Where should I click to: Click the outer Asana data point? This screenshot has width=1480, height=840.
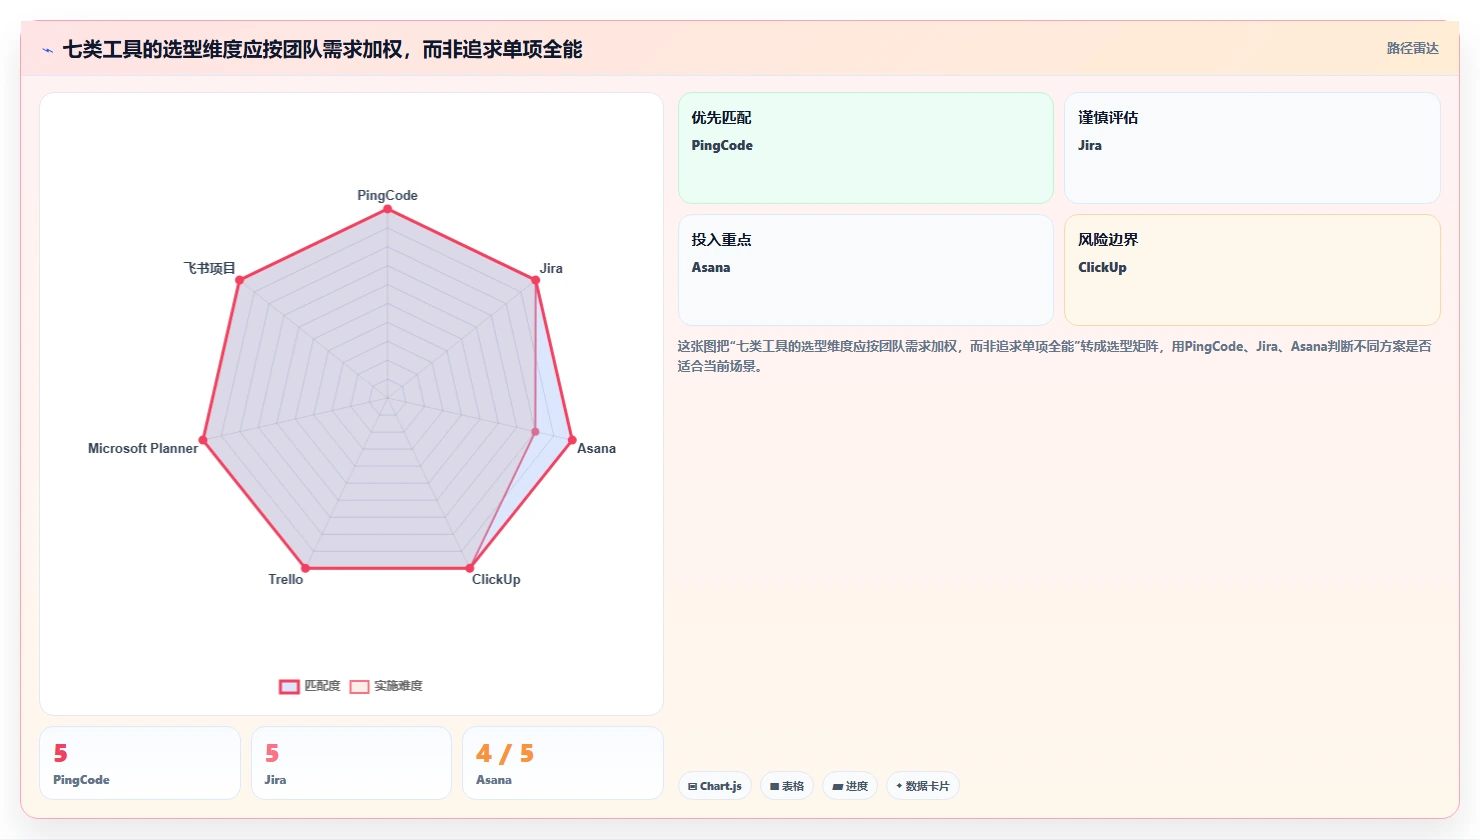(x=572, y=440)
